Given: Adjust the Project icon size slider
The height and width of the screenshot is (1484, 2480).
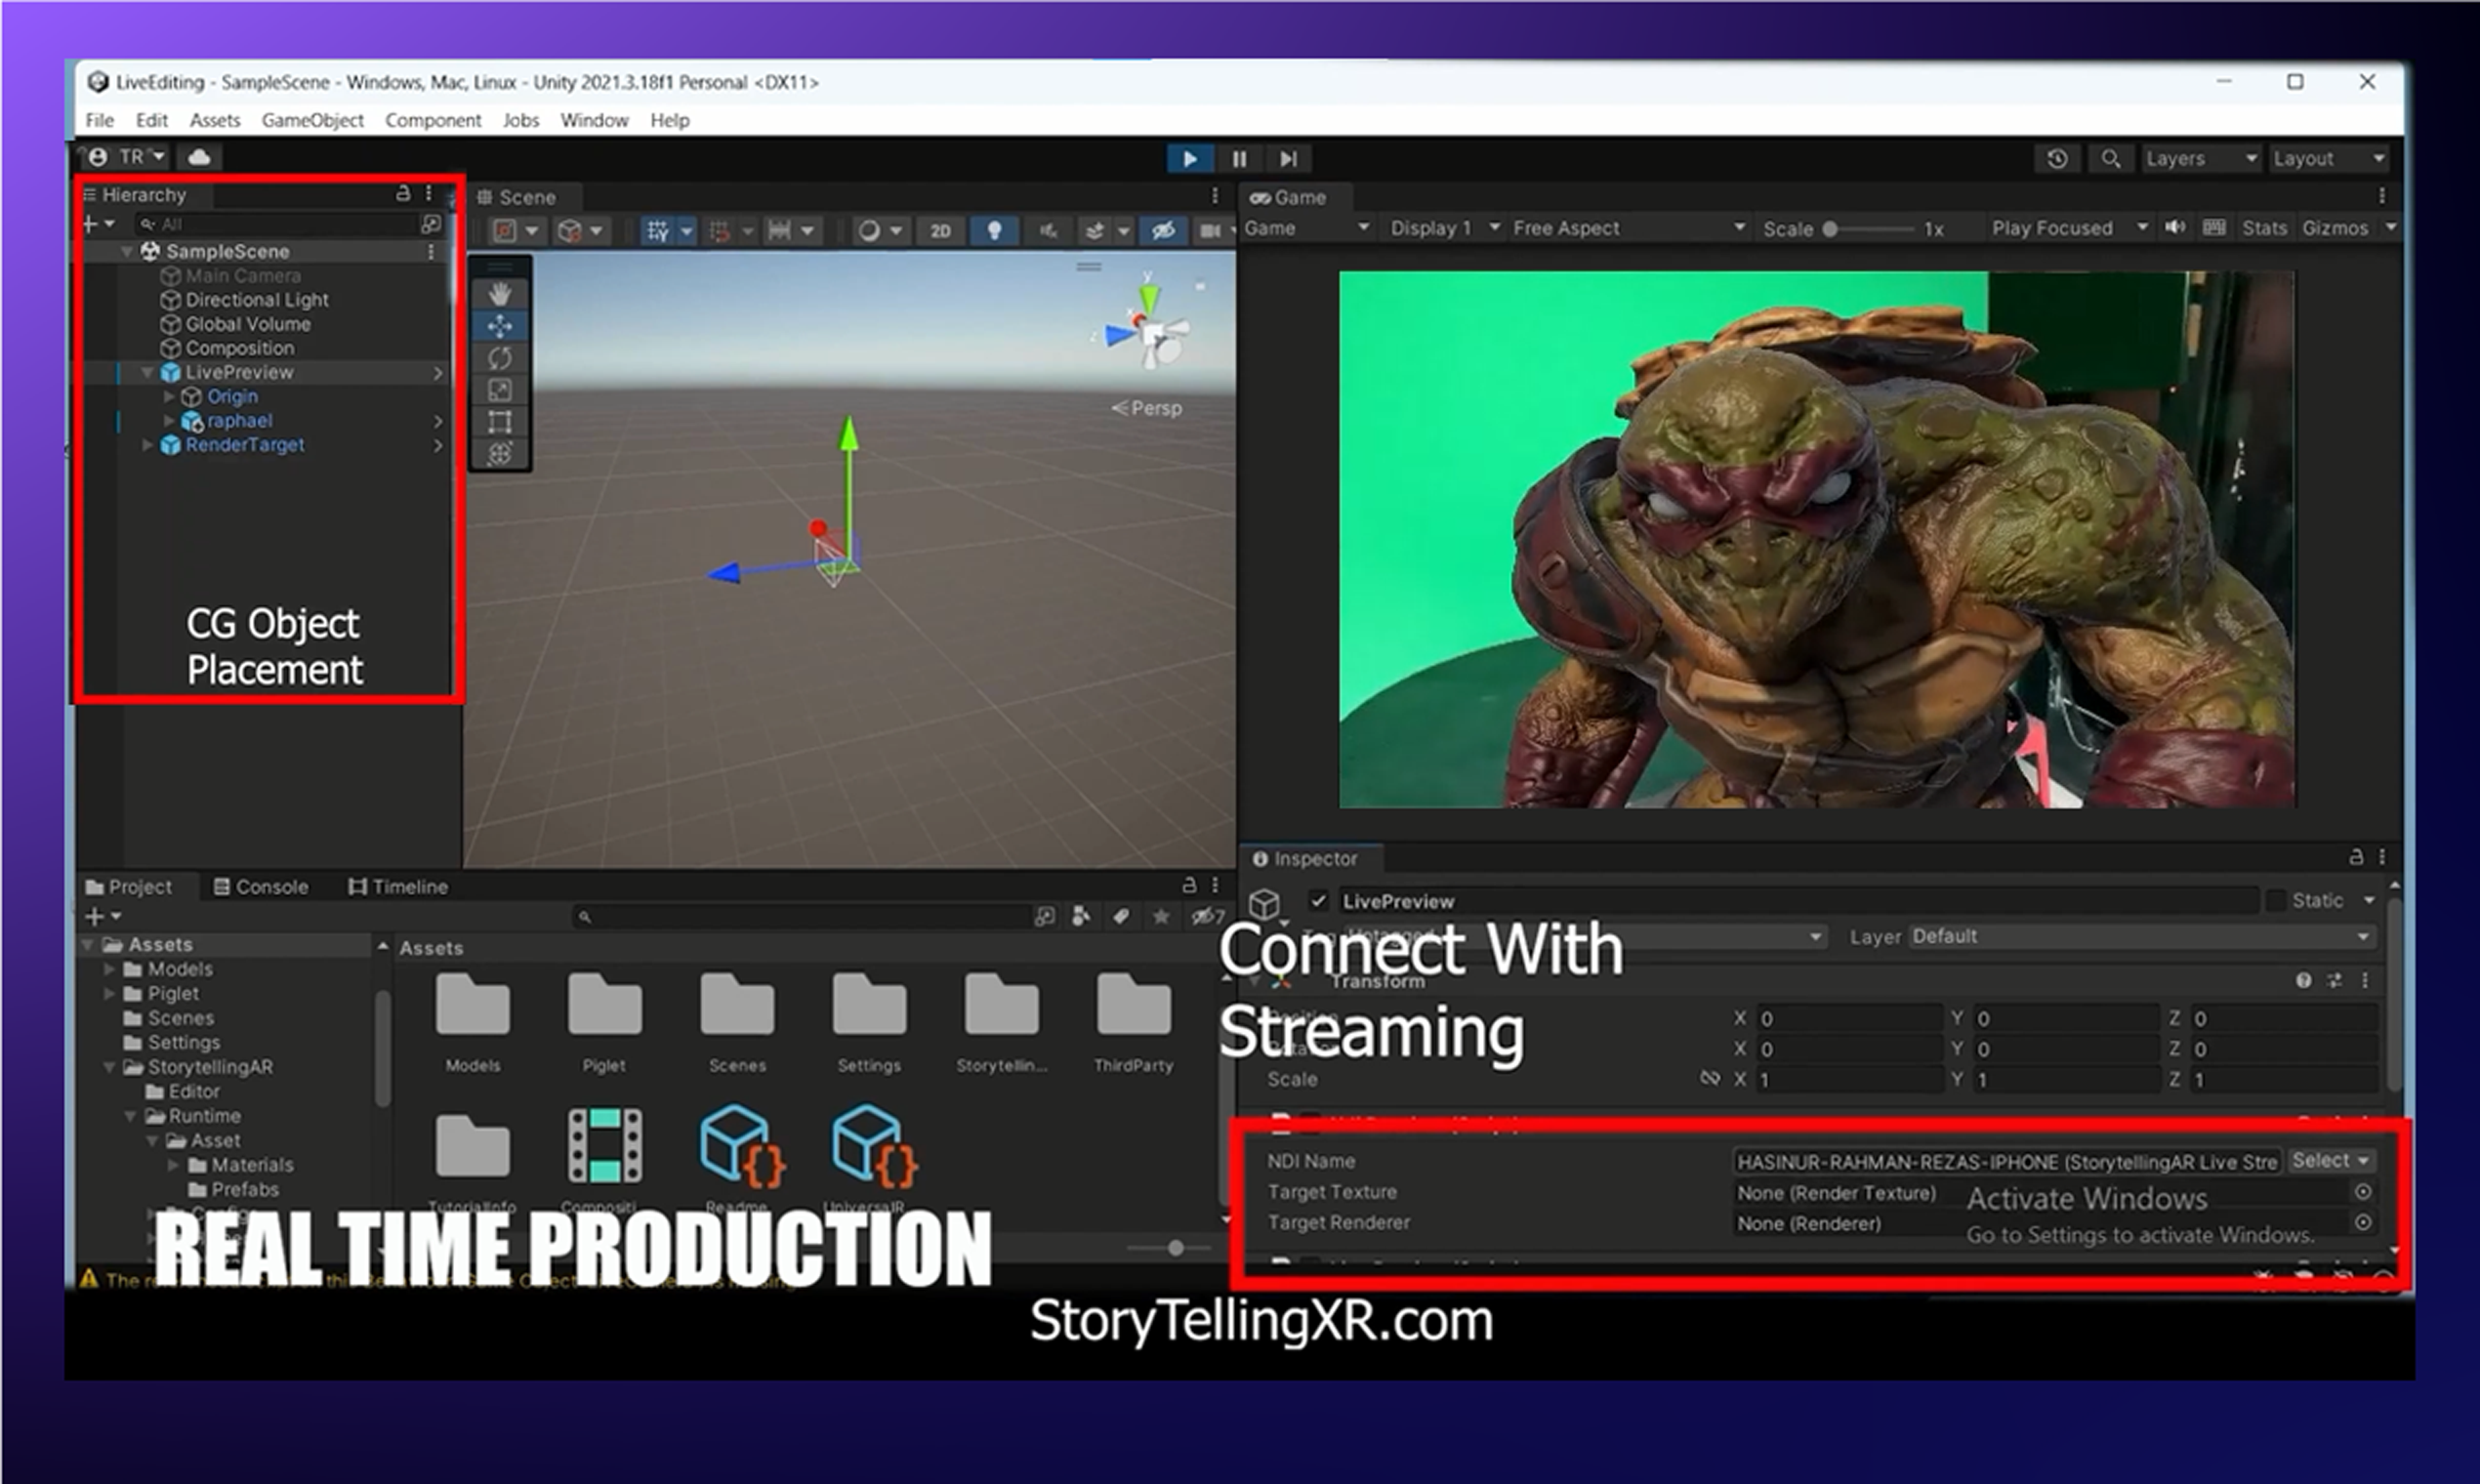Looking at the screenshot, I should [1168, 1248].
